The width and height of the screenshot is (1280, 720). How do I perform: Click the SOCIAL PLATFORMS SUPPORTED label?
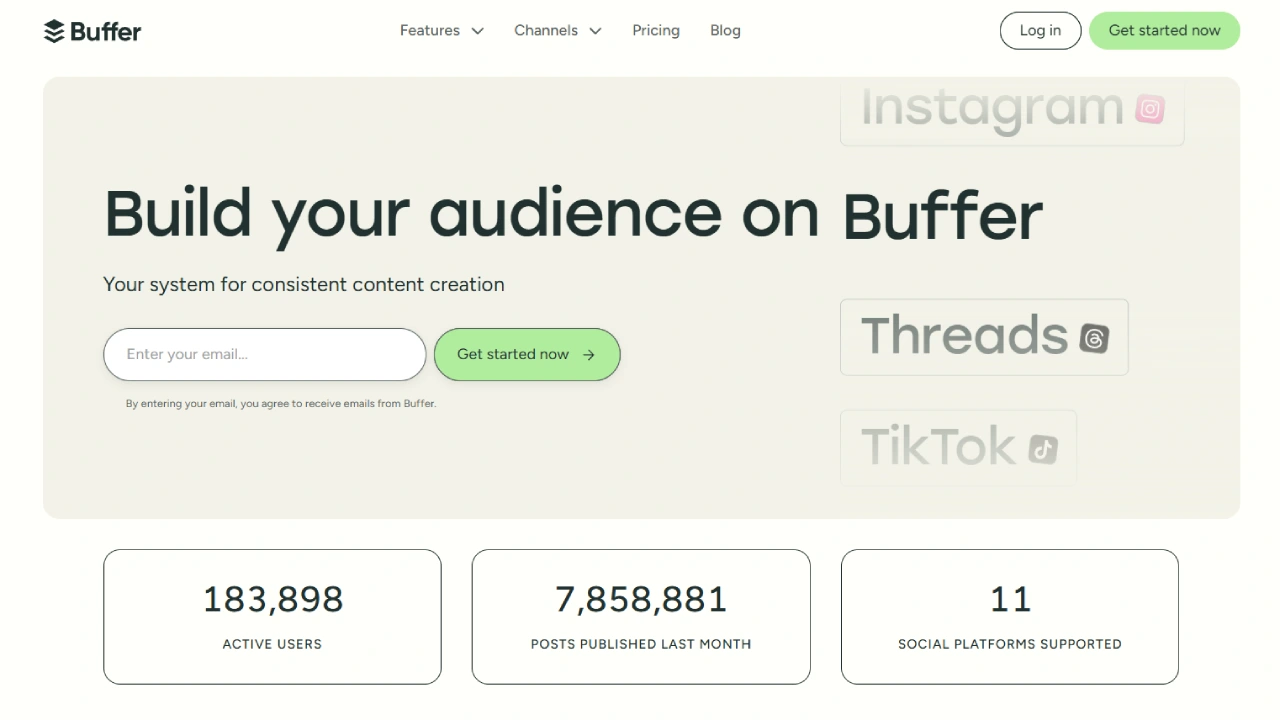pos(1010,644)
